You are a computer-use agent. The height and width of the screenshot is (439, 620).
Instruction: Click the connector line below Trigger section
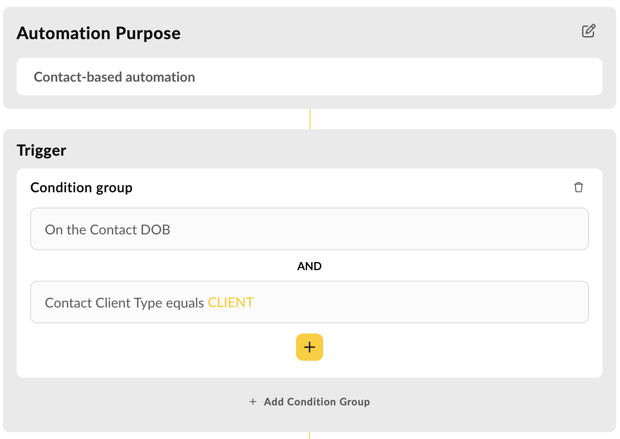point(310,435)
